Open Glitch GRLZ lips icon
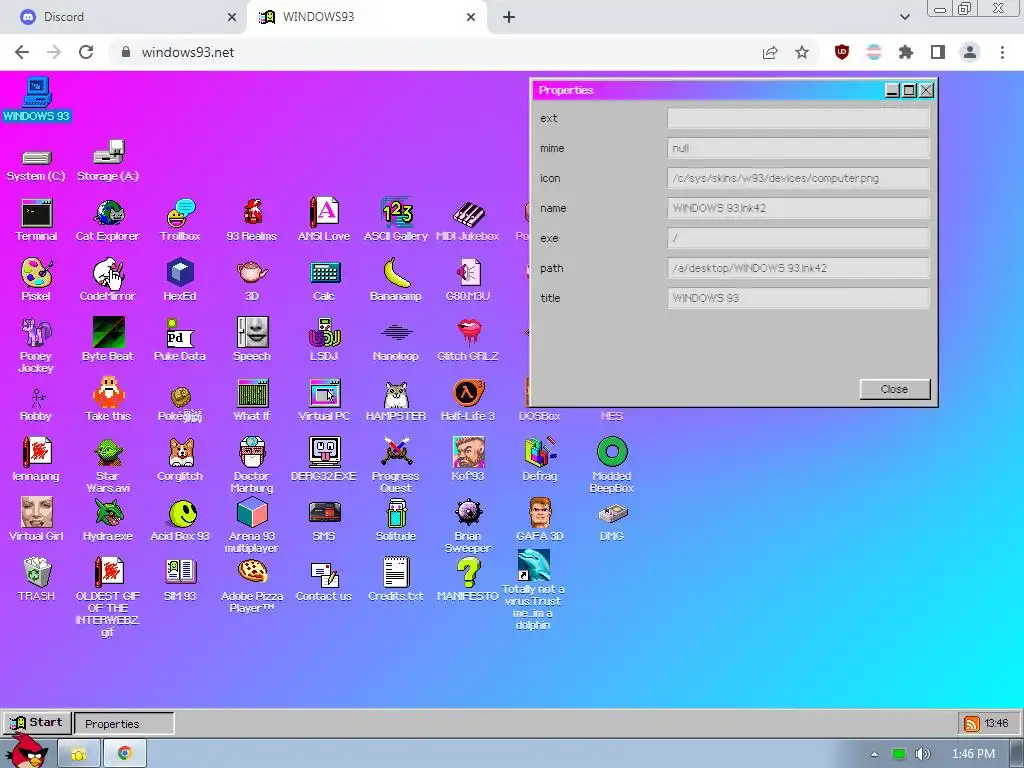The width and height of the screenshot is (1024, 768). click(468, 339)
